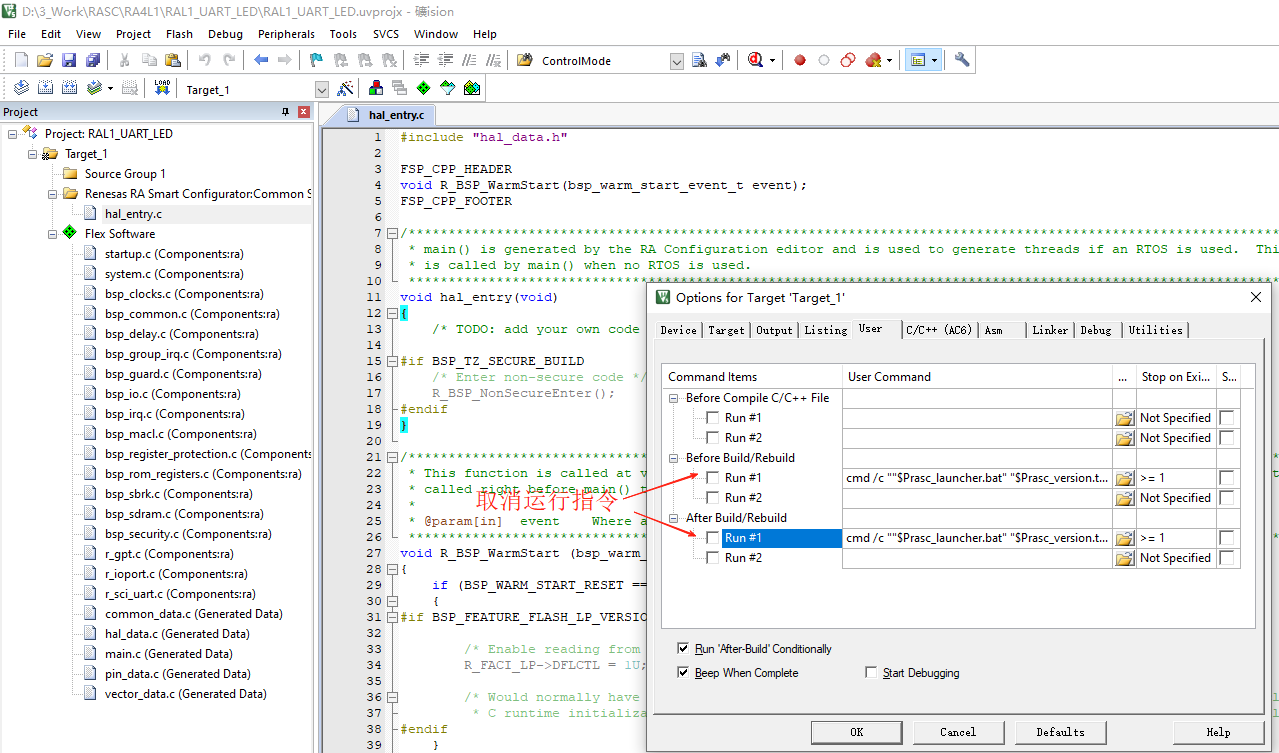Image resolution: width=1279 pixels, height=753 pixels.
Task: Open Manage Project Items icon with colored blocks
Action: 376,88
